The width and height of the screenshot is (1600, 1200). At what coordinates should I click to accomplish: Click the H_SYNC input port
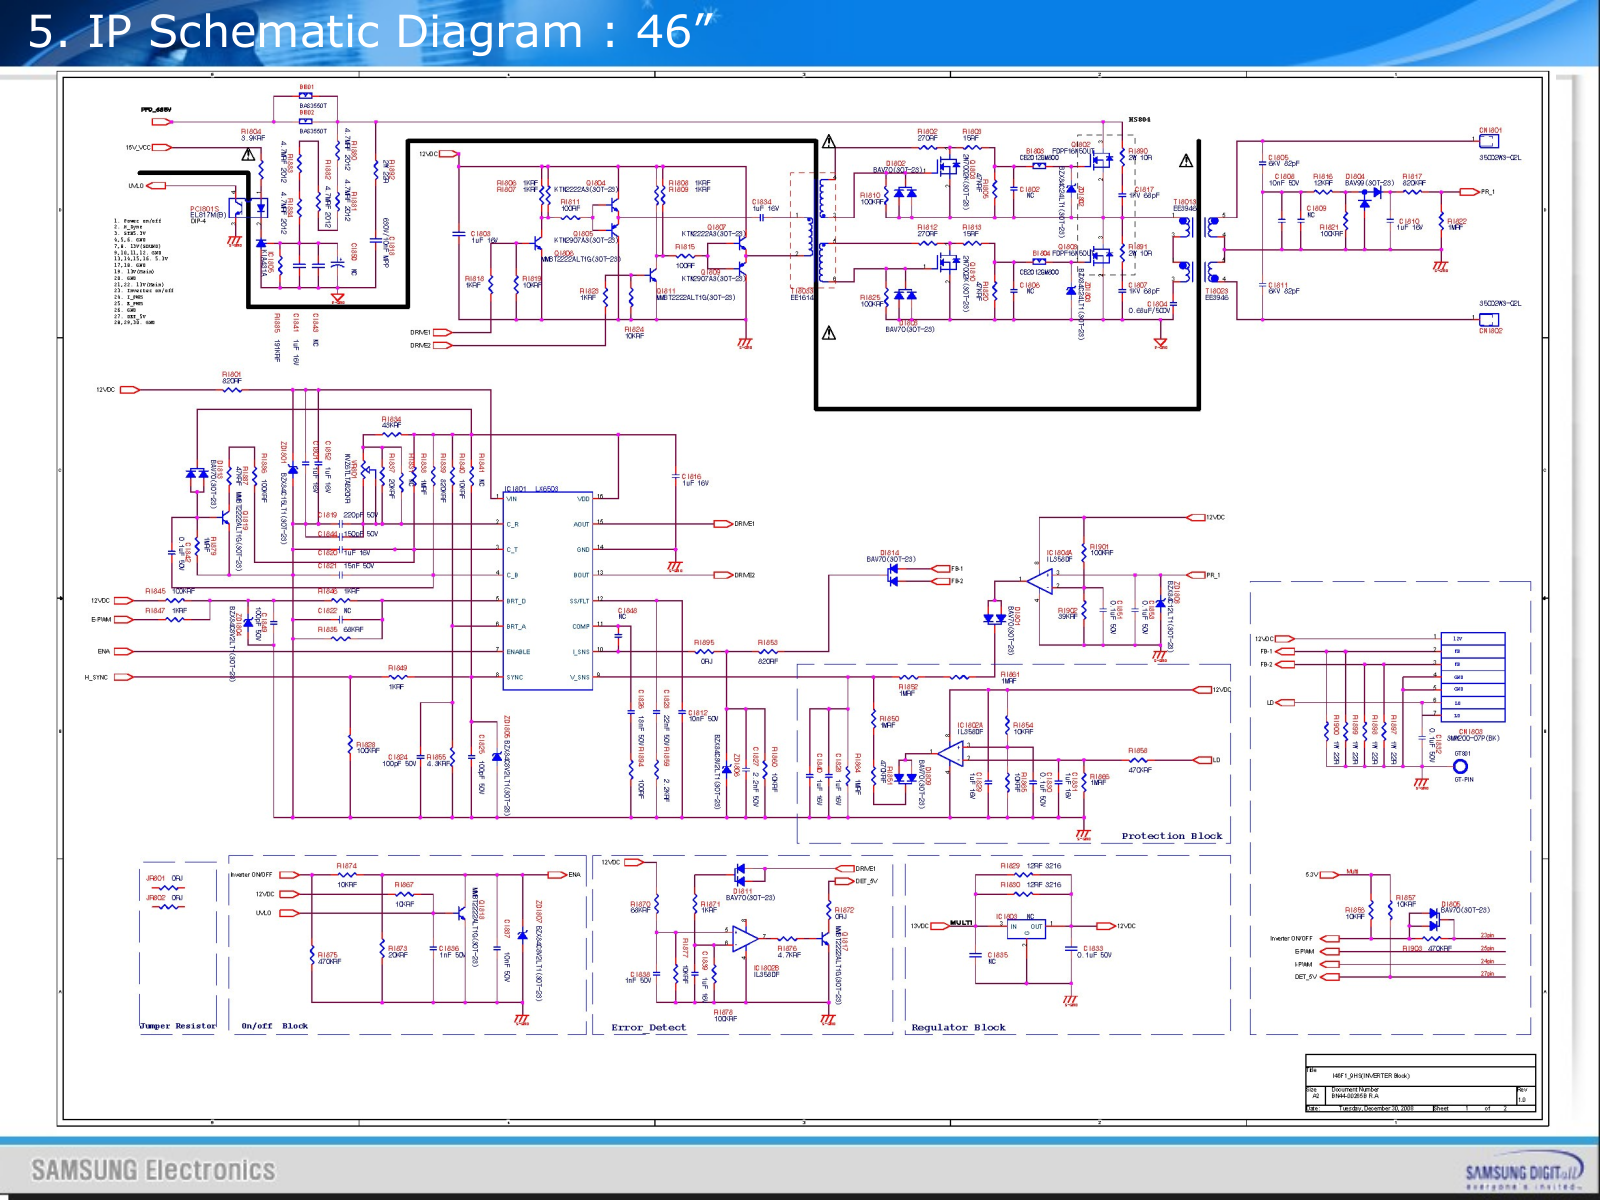point(124,677)
